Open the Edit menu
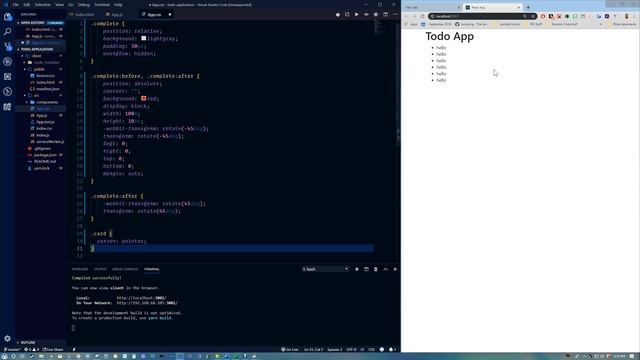 pyautogui.click(x=27, y=4)
